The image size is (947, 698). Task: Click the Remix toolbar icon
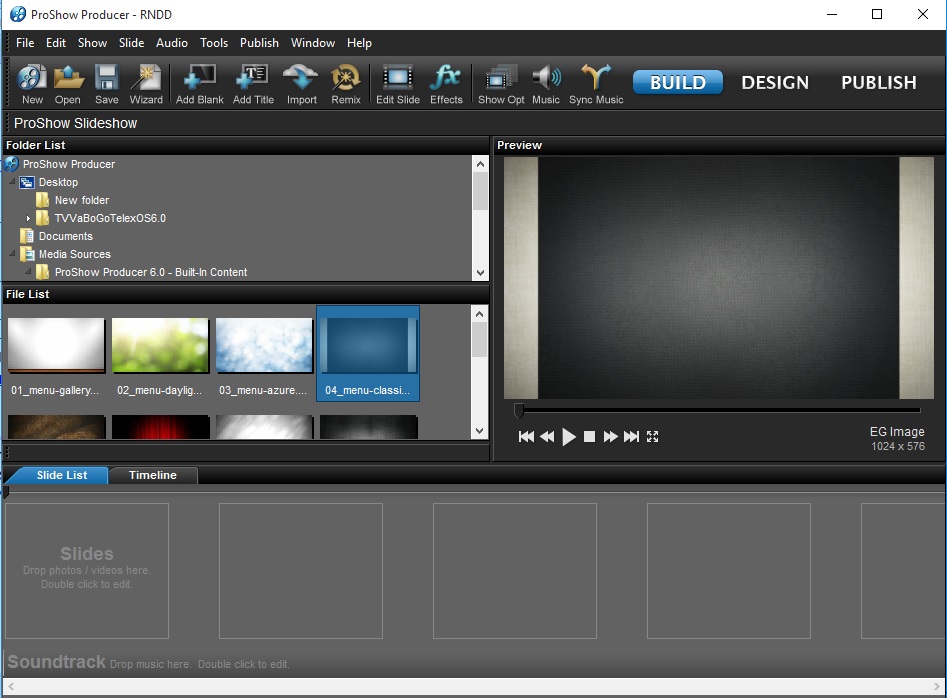click(x=345, y=85)
